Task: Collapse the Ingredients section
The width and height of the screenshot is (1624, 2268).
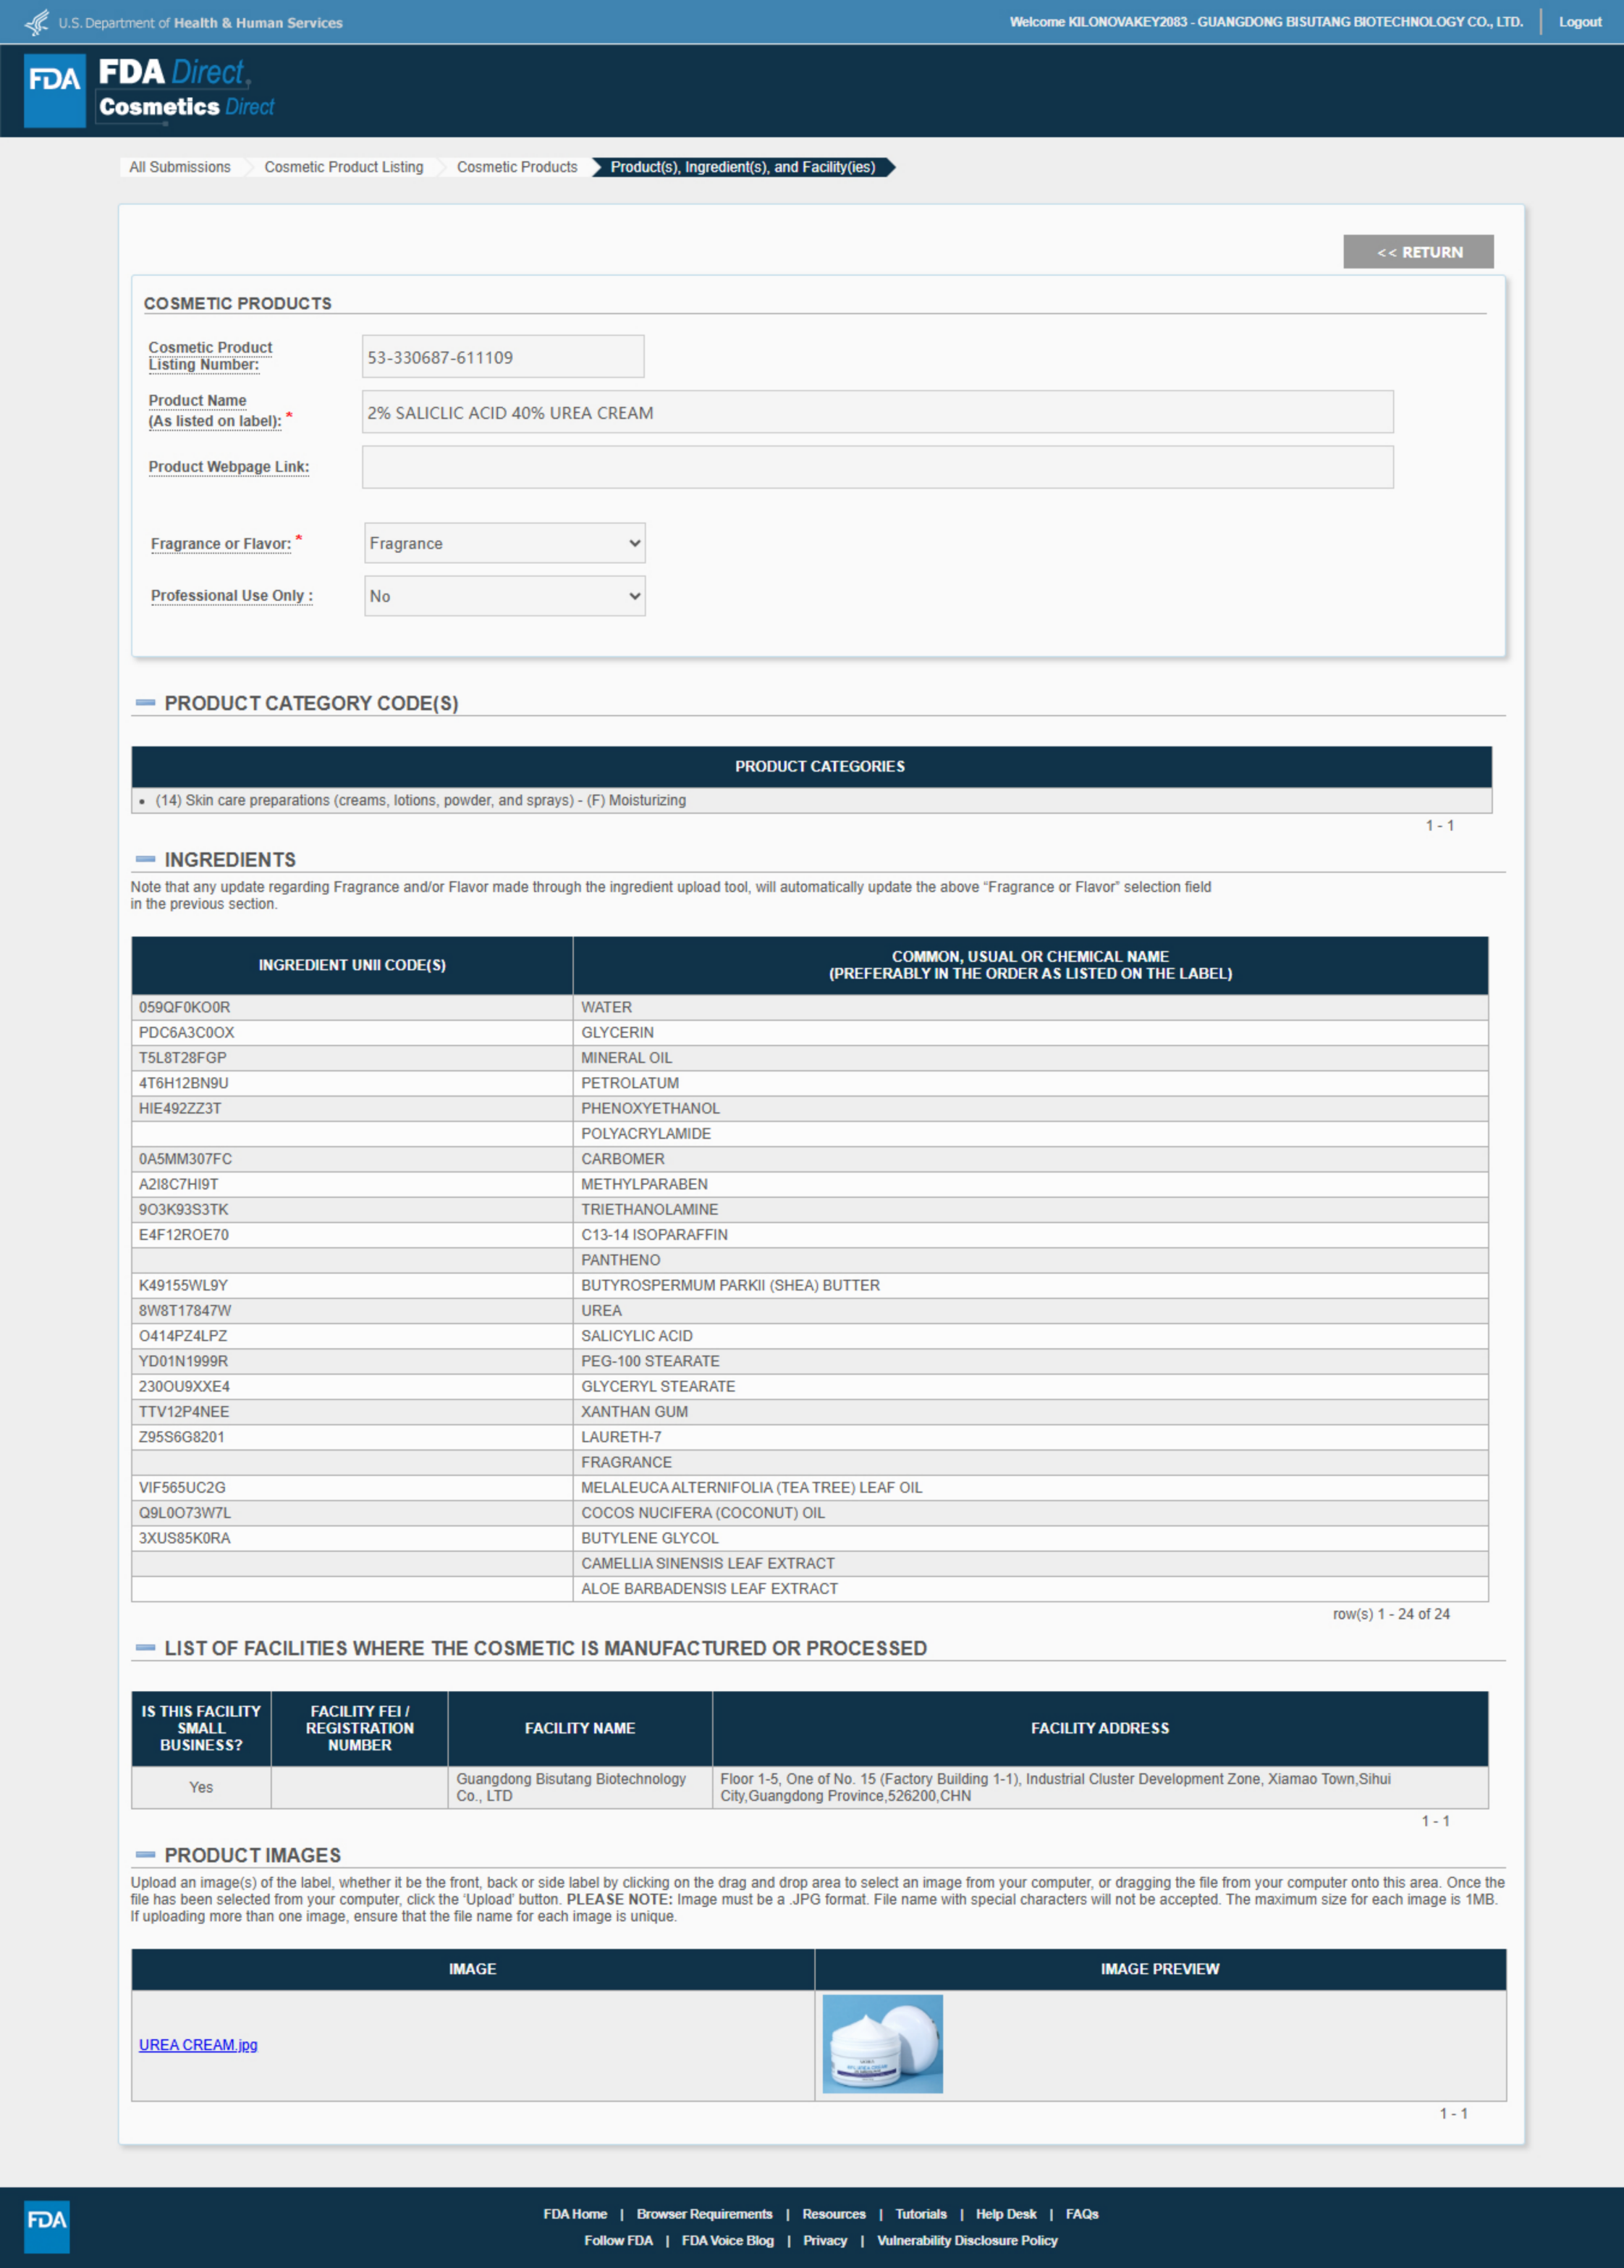Action: pyautogui.click(x=145, y=859)
